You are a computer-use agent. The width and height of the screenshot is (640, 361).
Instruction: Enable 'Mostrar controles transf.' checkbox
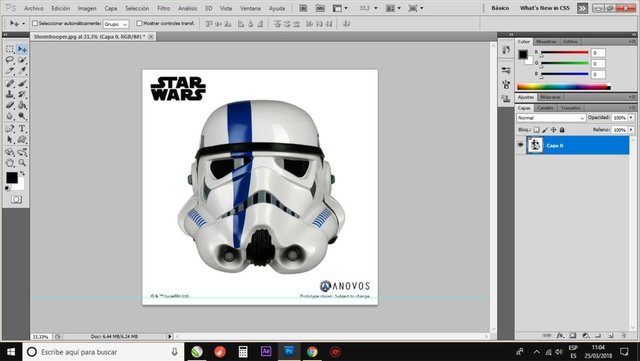click(x=139, y=23)
